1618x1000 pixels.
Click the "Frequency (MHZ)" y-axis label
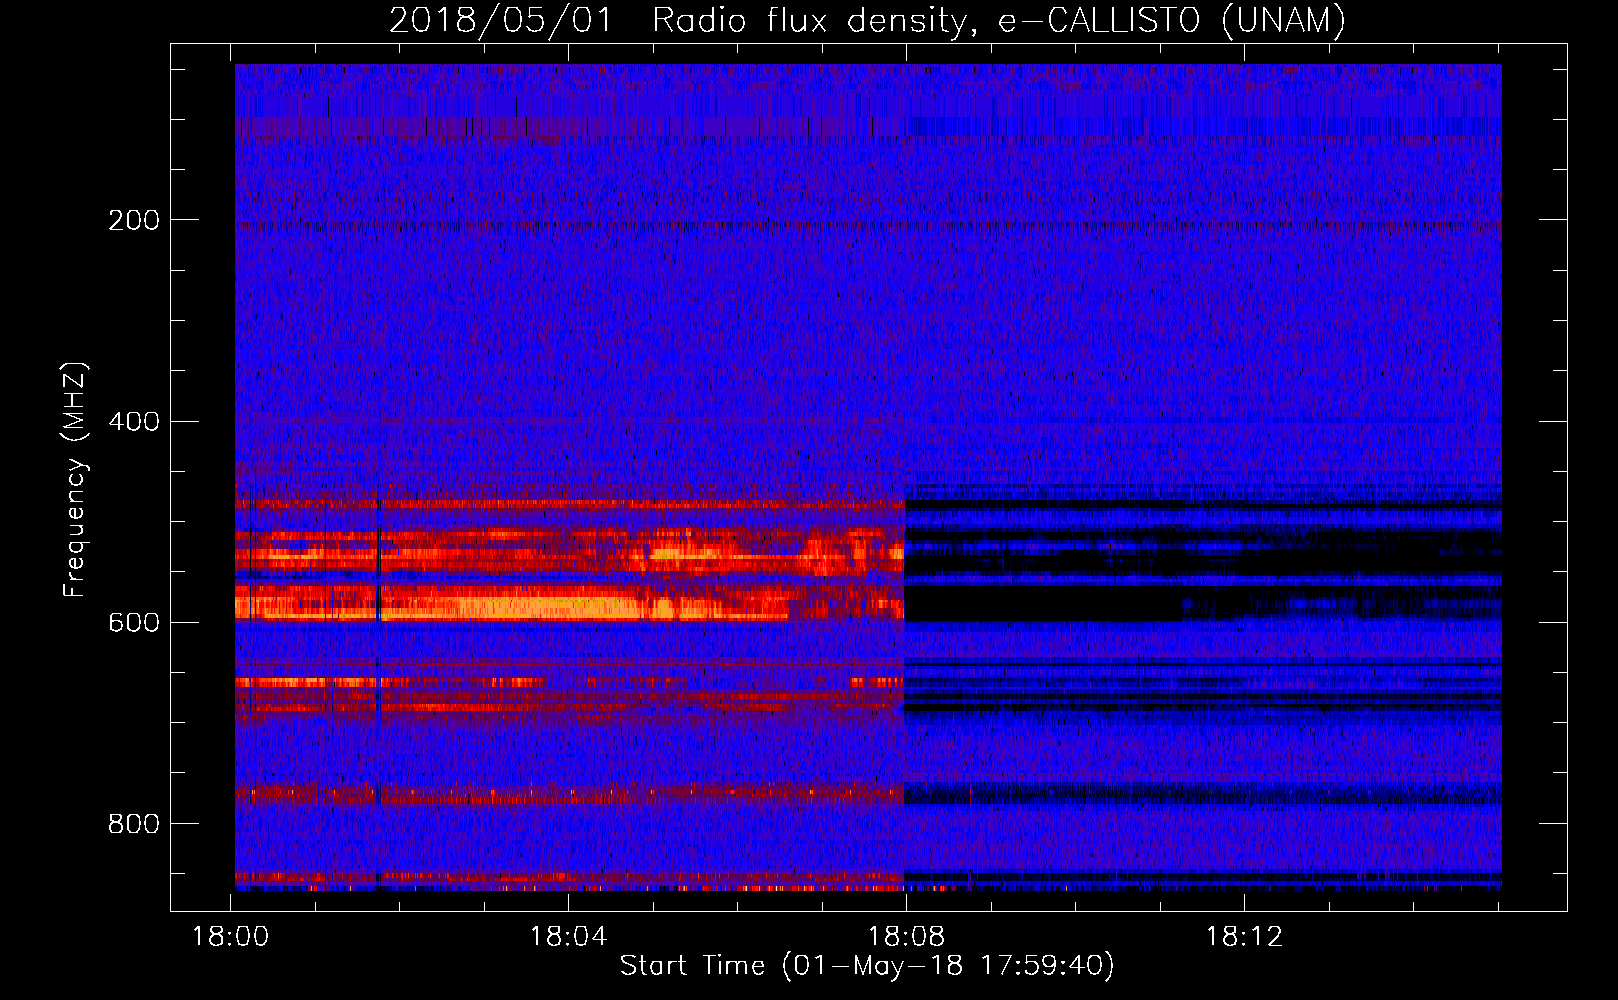[x=75, y=480]
